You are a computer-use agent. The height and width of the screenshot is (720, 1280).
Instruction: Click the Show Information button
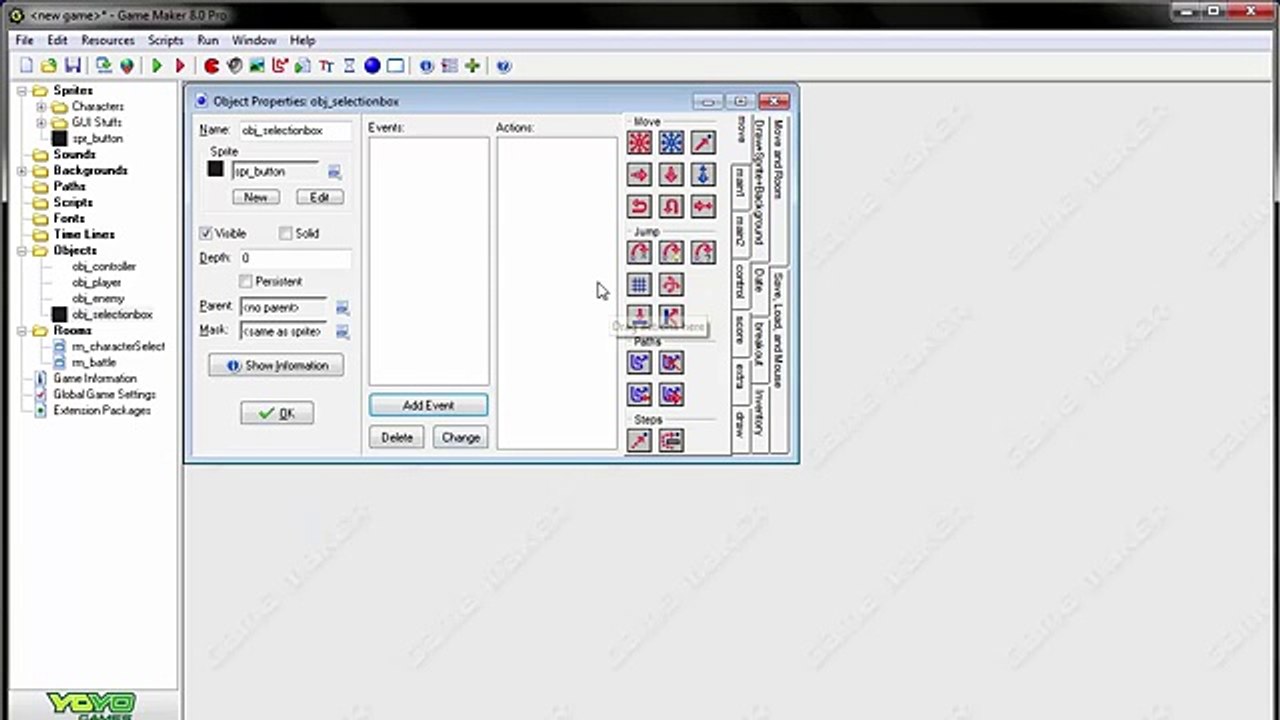point(276,366)
